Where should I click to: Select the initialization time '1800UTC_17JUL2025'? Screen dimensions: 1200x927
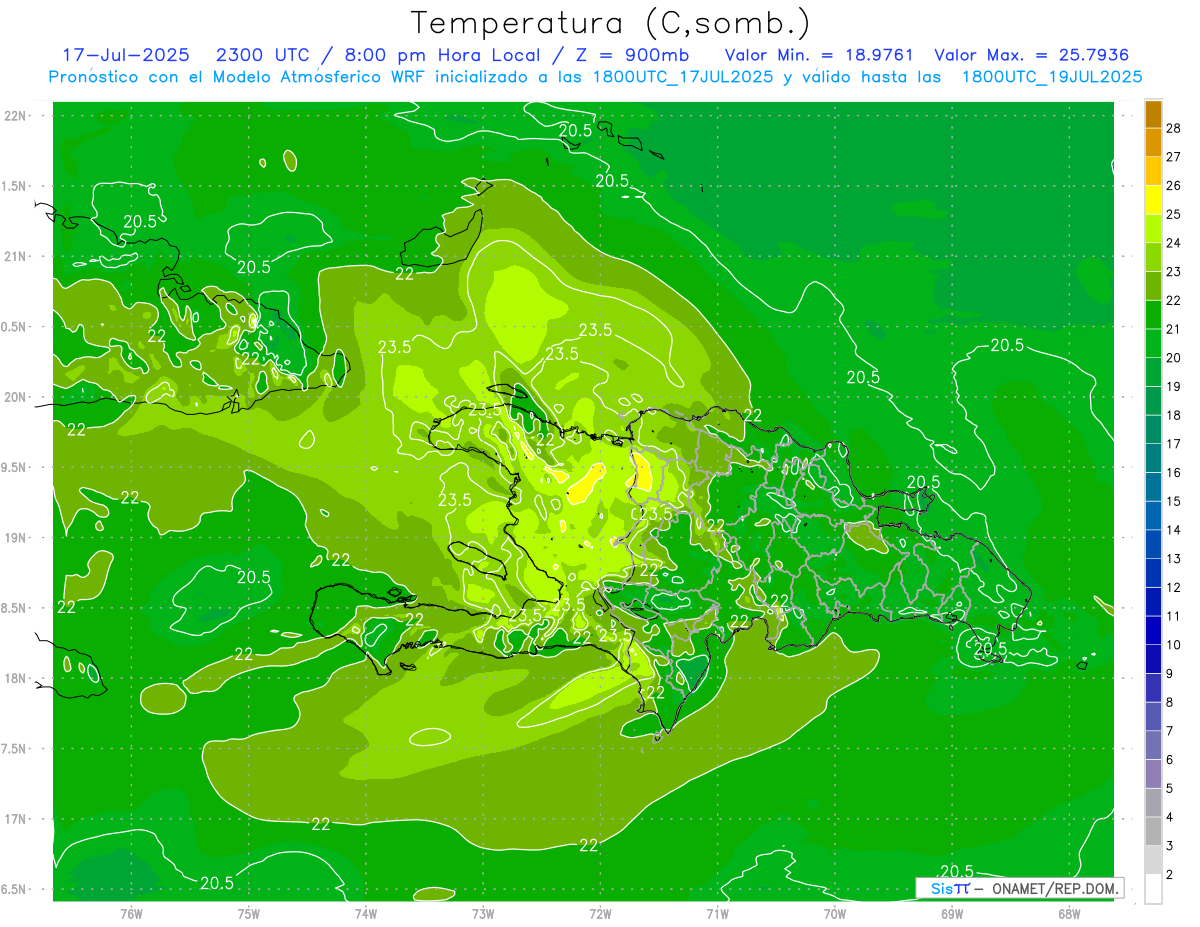click(x=682, y=77)
